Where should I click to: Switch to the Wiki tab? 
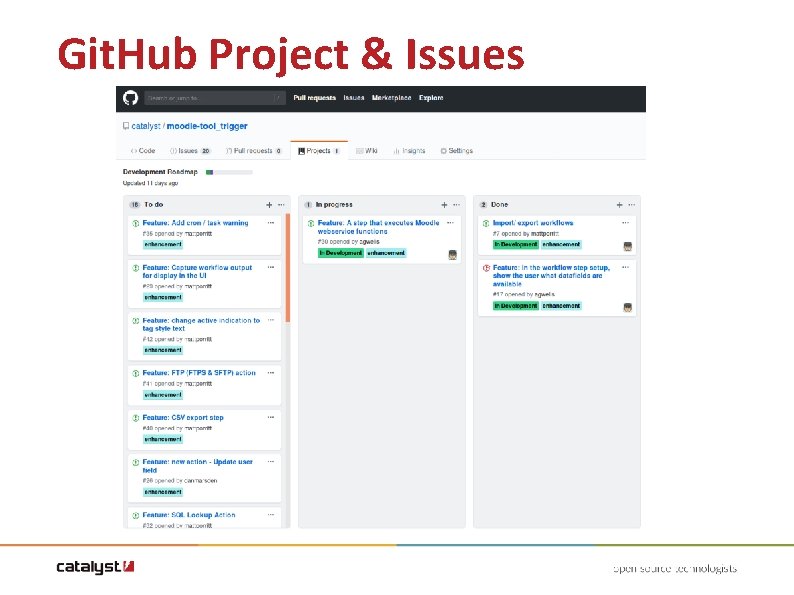pyautogui.click(x=367, y=151)
